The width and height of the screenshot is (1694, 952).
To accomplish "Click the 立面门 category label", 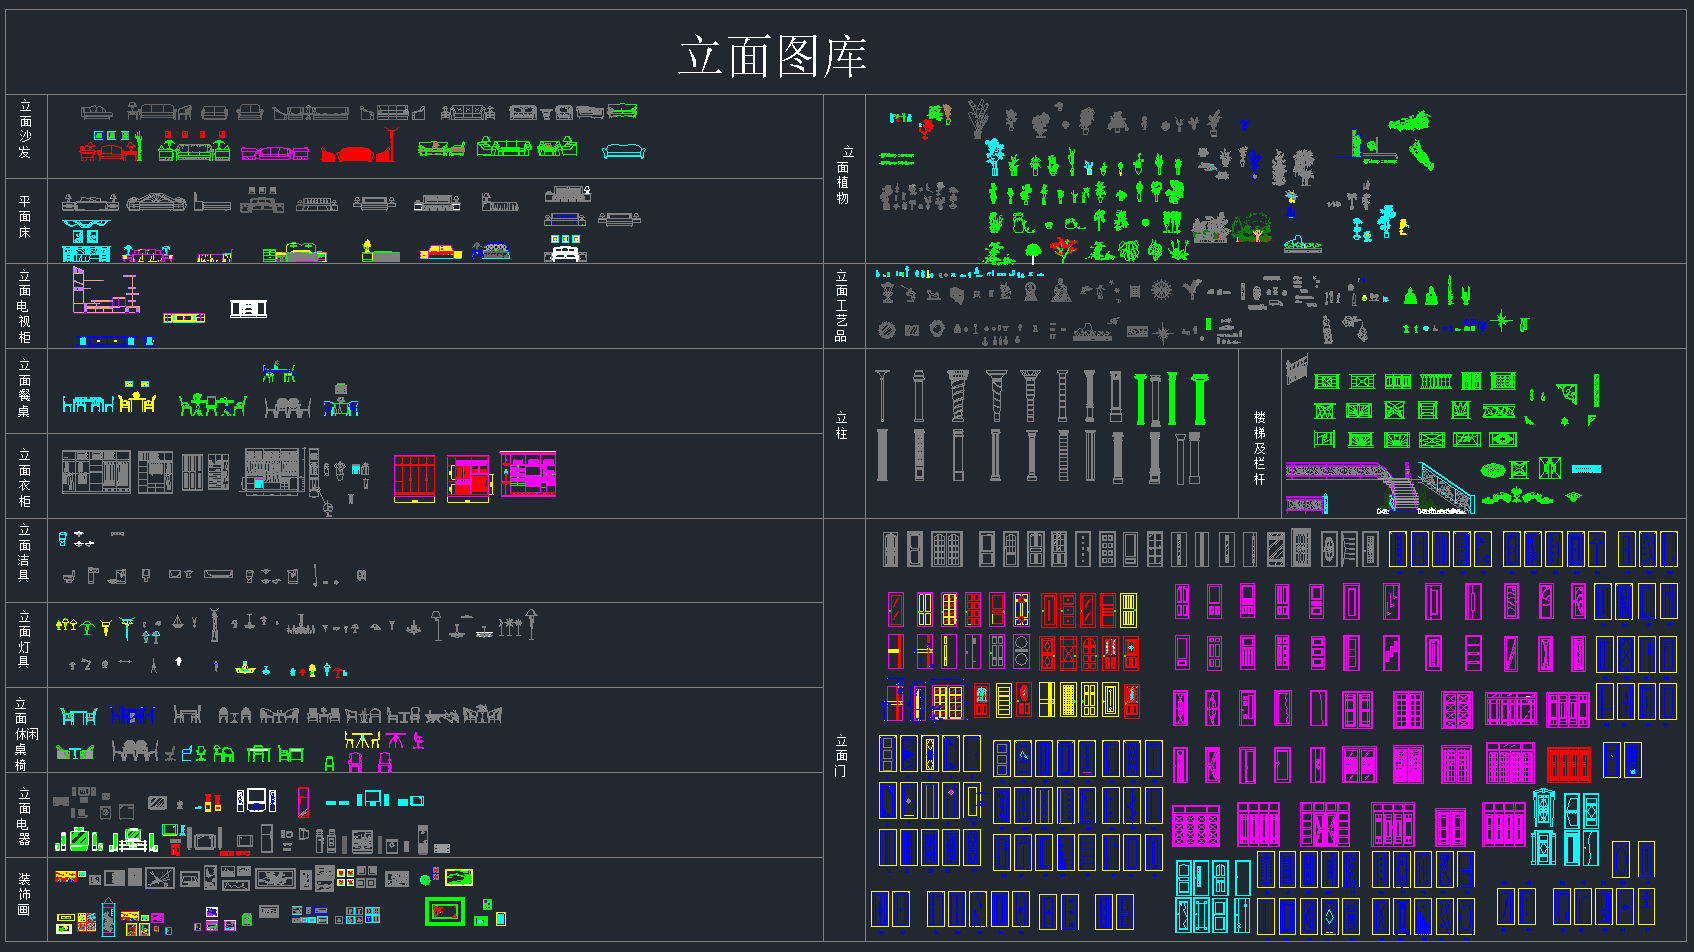I will pos(841,755).
